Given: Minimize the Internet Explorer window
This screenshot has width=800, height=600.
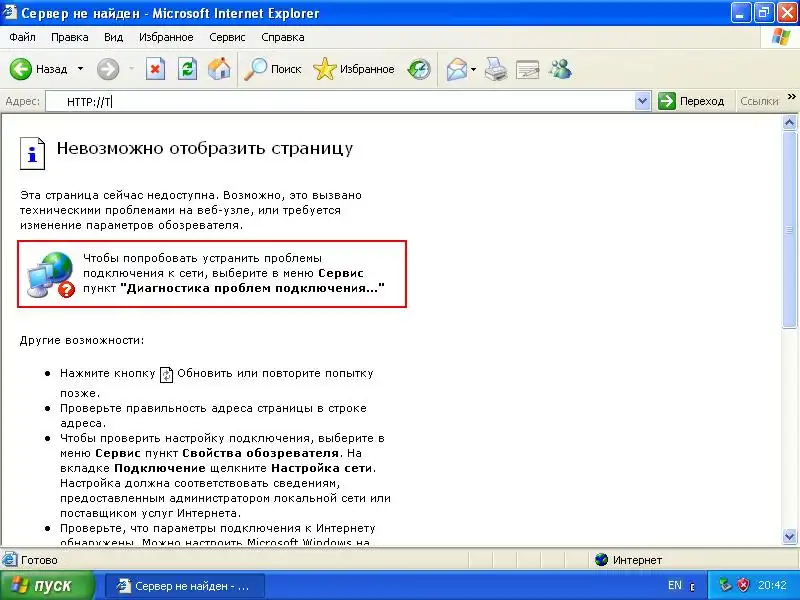Looking at the screenshot, I should (740, 13).
